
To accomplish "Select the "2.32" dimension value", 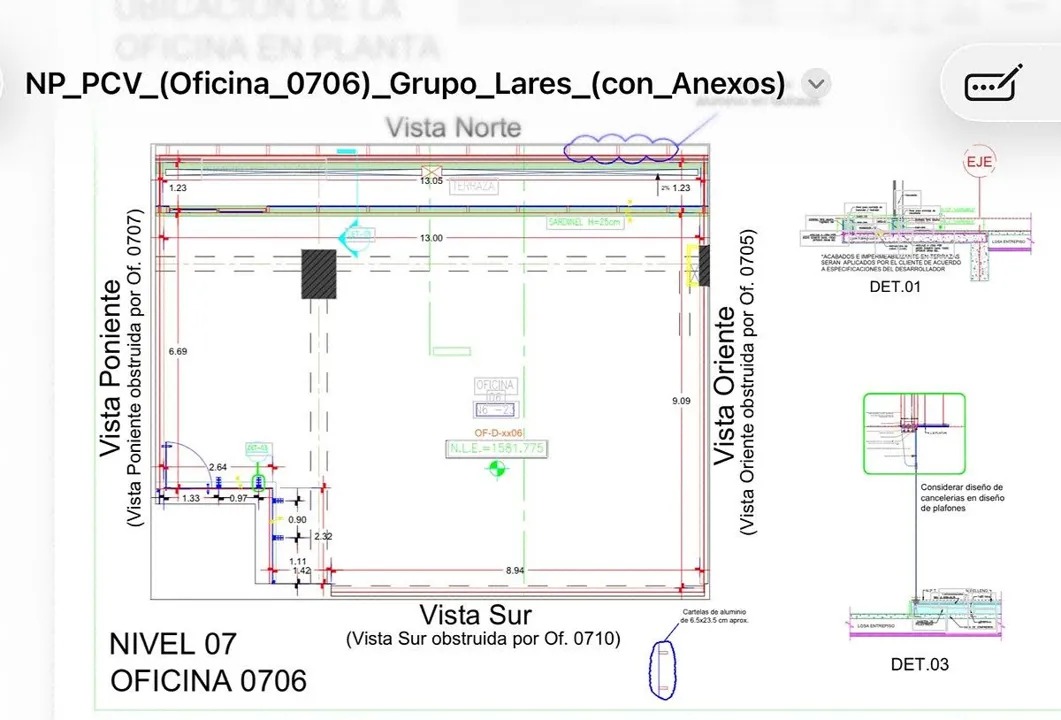I will pyautogui.click(x=323, y=536).
